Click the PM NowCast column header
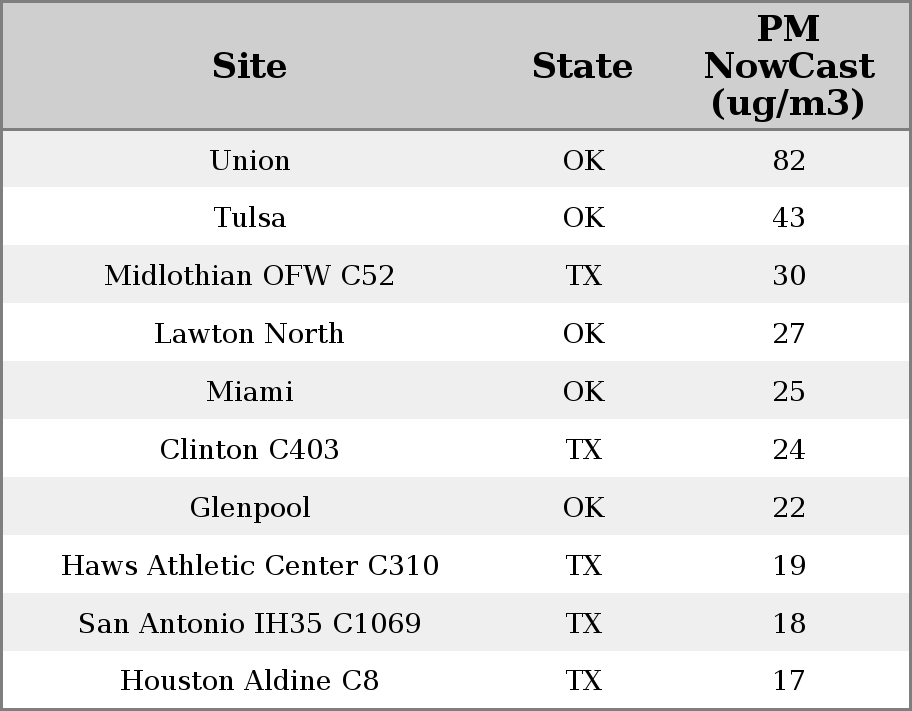Screen dimensions: 912x711 (789, 66)
